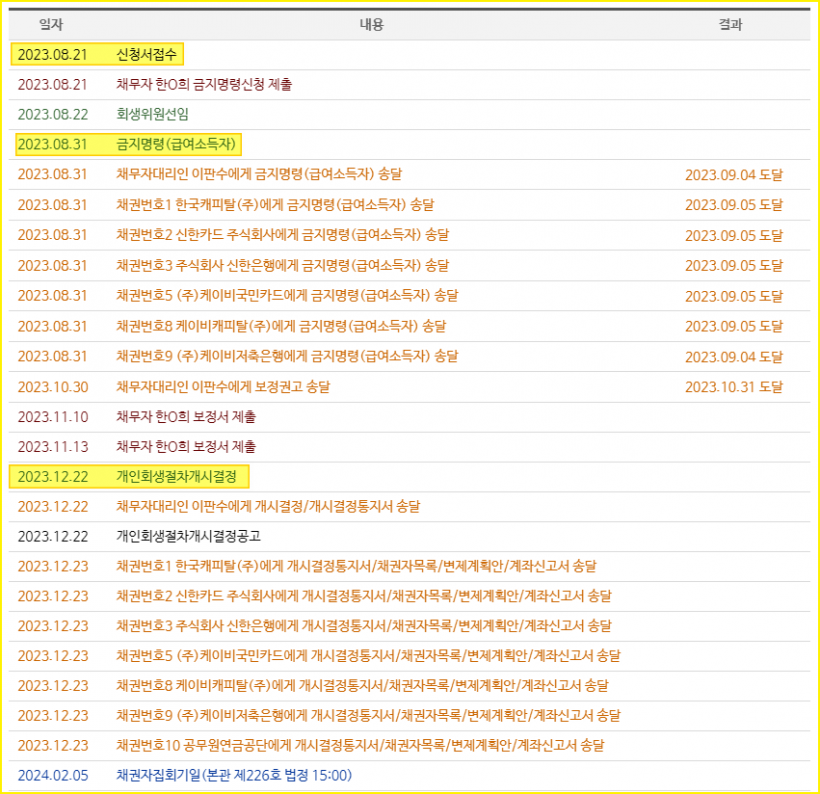Click the 내용 column header

(x=371, y=25)
